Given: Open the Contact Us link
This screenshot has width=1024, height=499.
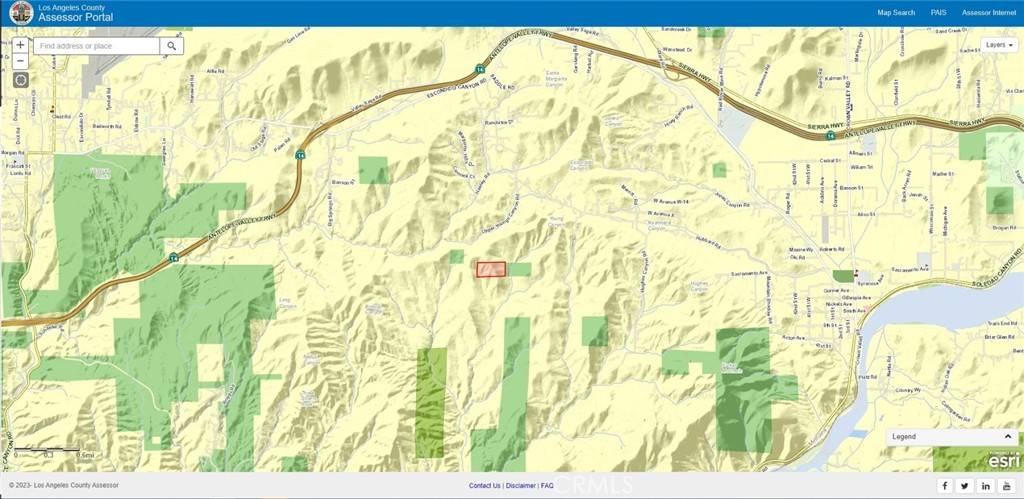Looking at the screenshot, I should tap(485, 486).
